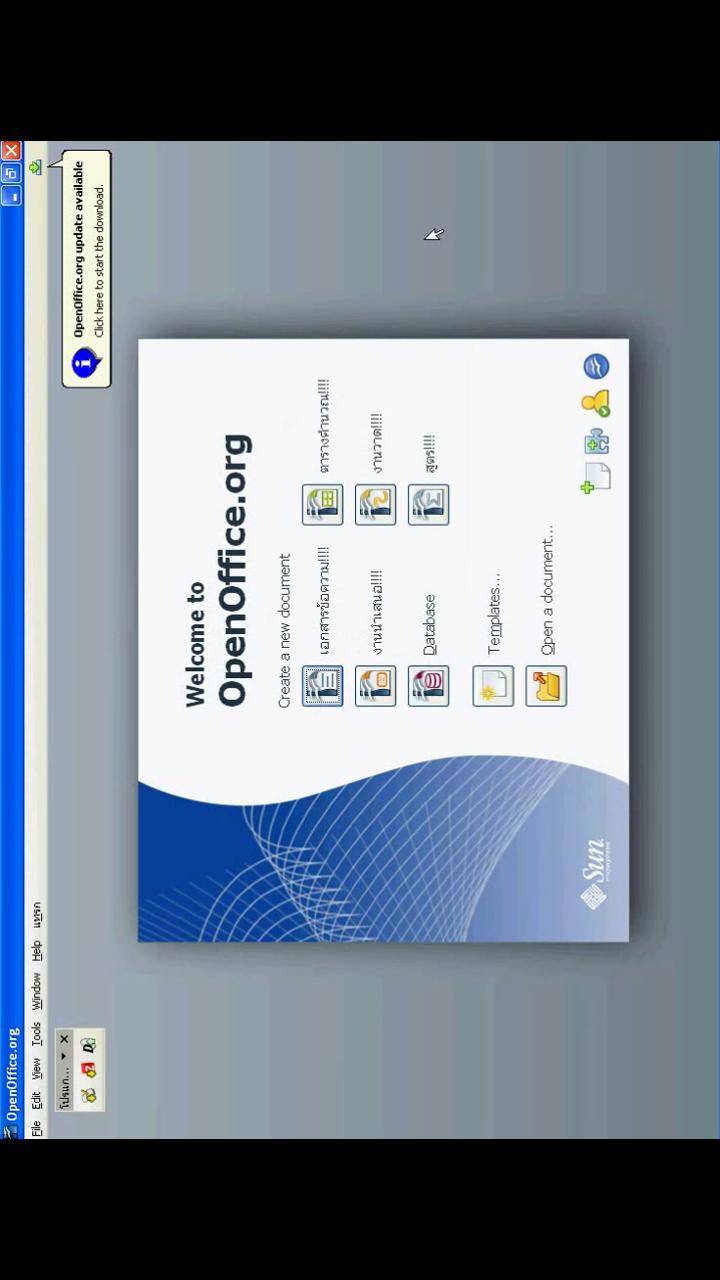Open the แทรก menu

pos(36,913)
